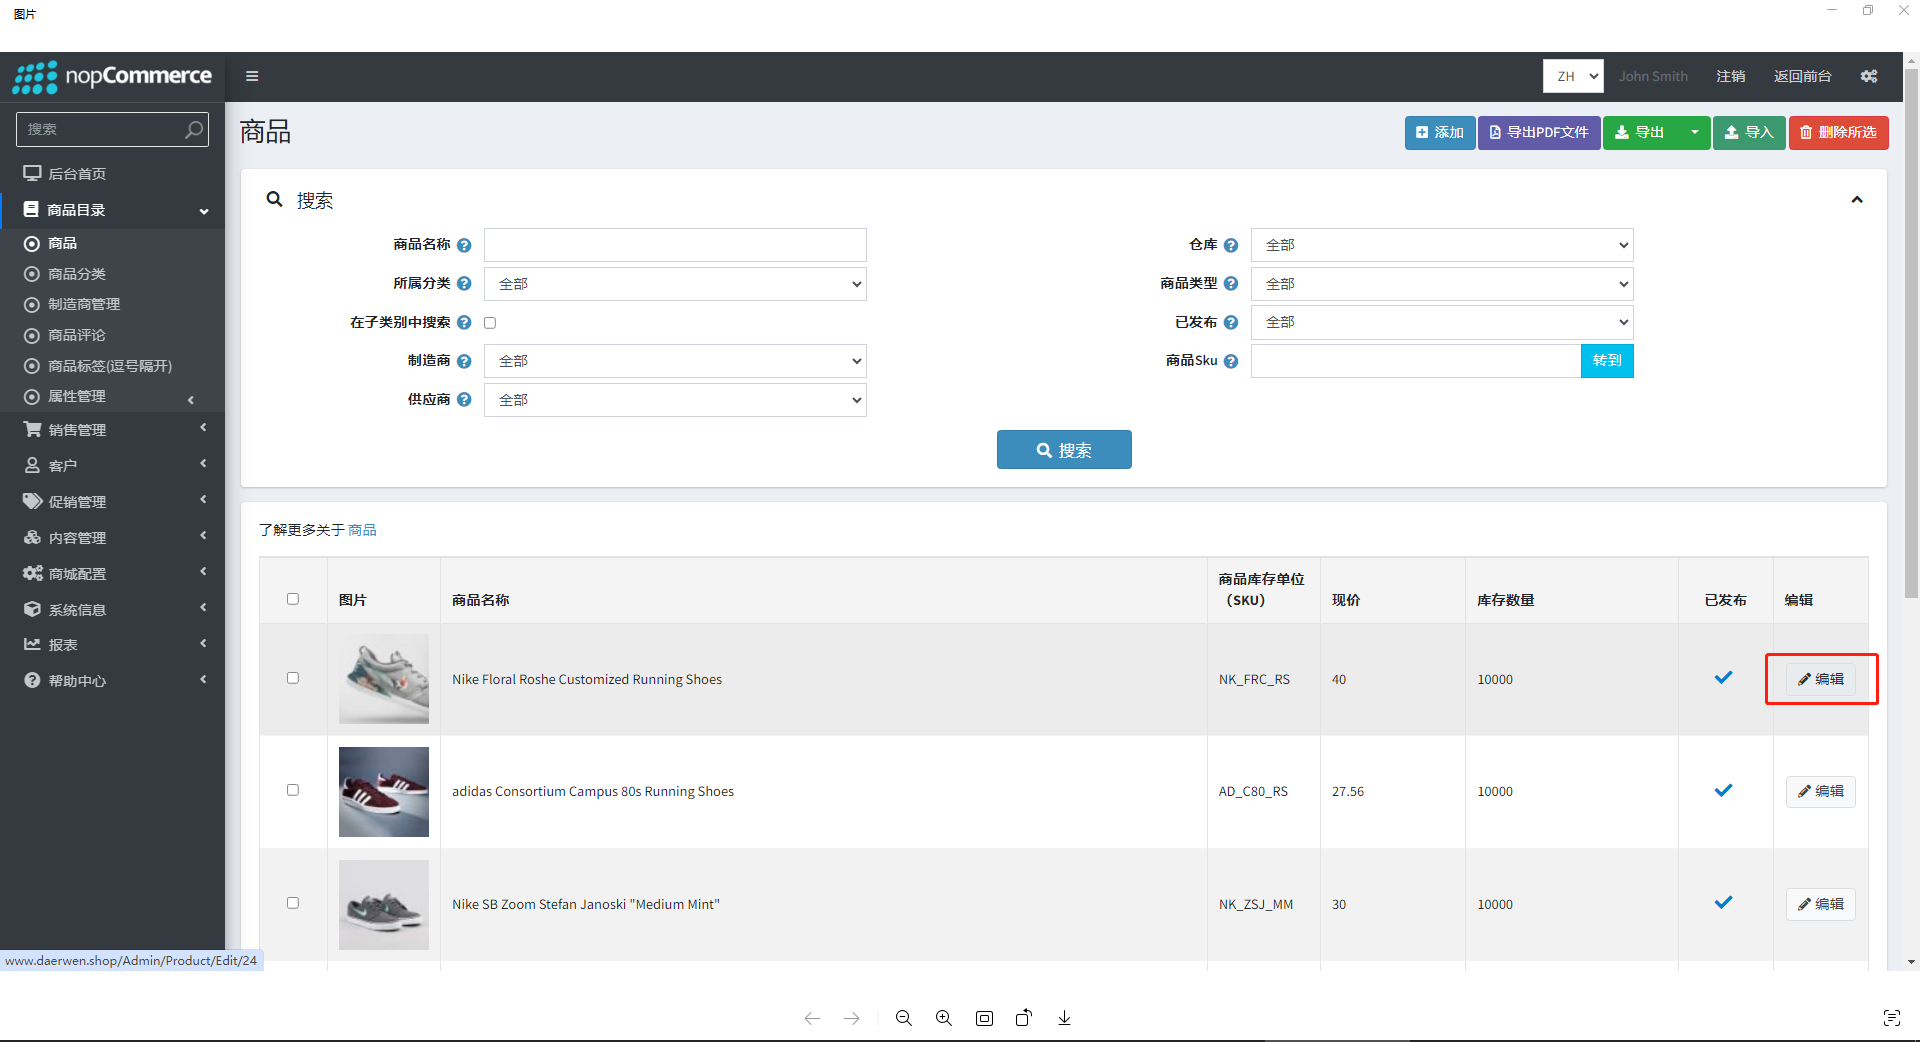Open the settings gears icon in header
The width and height of the screenshot is (1920, 1042).
pos(1869,76)
